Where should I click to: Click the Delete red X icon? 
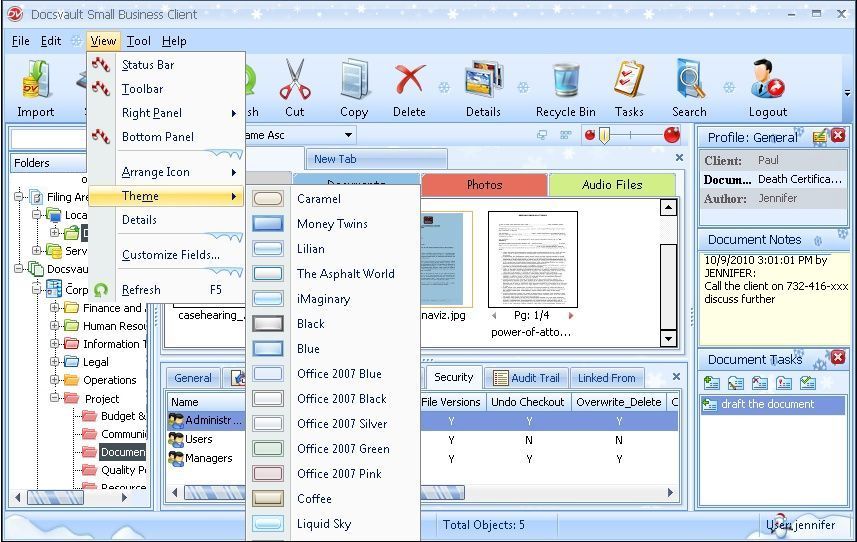pyautogui.click(x=409, y=79)
